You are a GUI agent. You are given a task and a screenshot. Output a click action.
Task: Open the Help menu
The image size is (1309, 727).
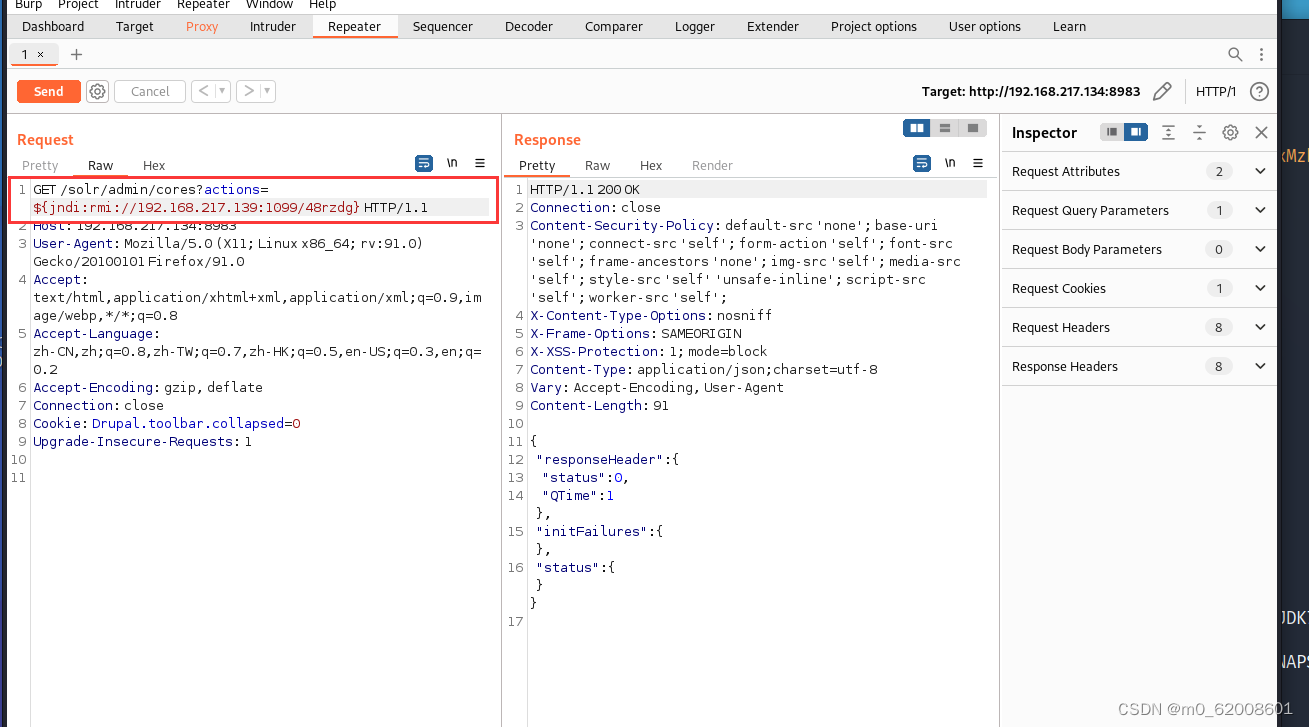click(x=323, y=5)
